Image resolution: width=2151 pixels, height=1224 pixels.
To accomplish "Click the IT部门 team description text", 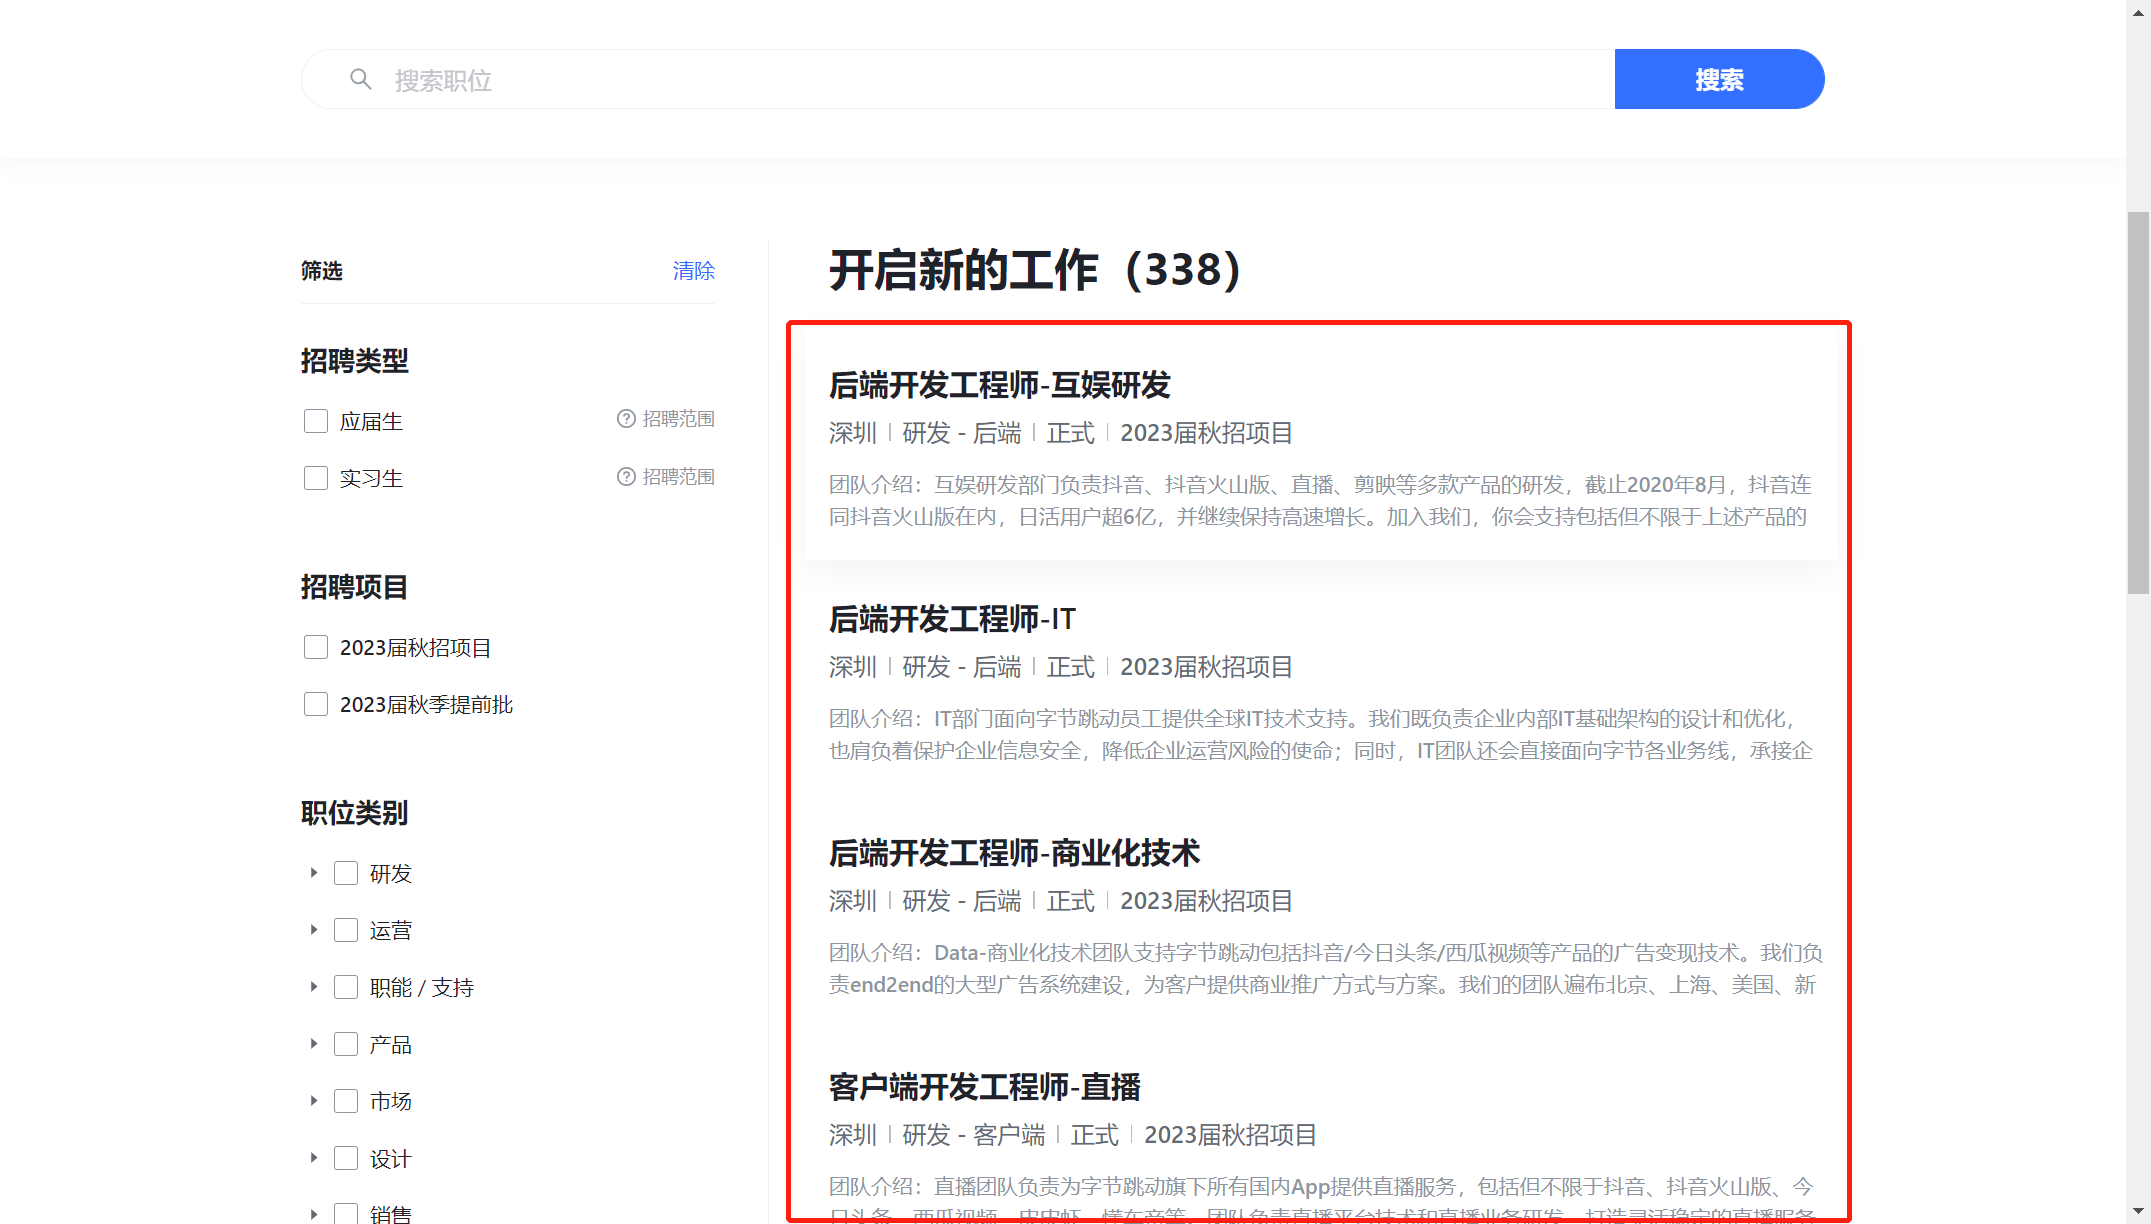I will (x=1320, y=735).
